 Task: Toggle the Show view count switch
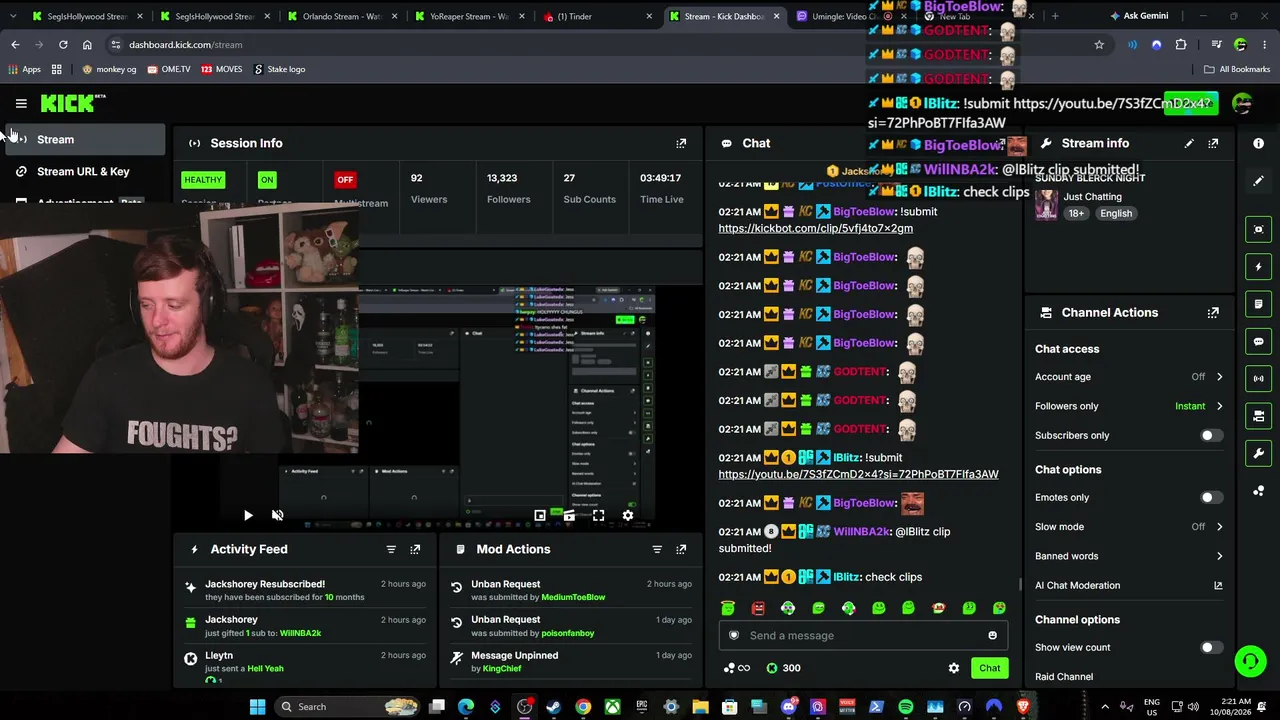pyautogui.click(x=1210, y=648)
